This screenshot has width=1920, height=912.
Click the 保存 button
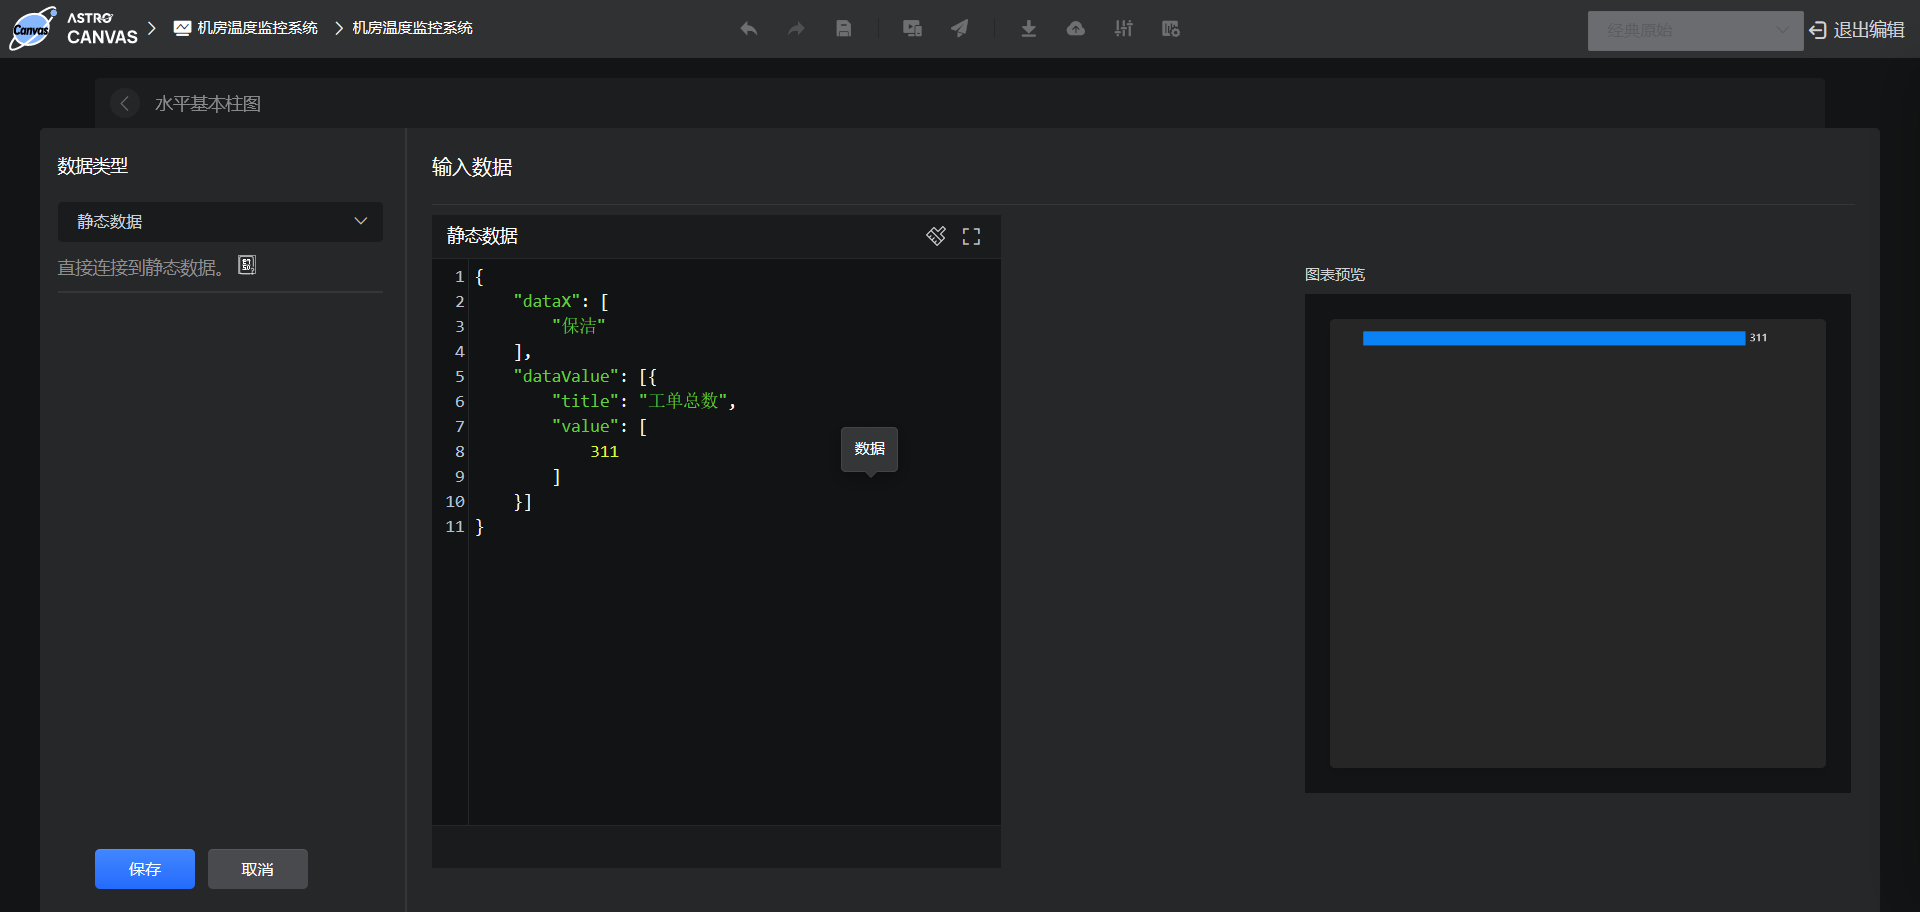[x=145, y=869]
